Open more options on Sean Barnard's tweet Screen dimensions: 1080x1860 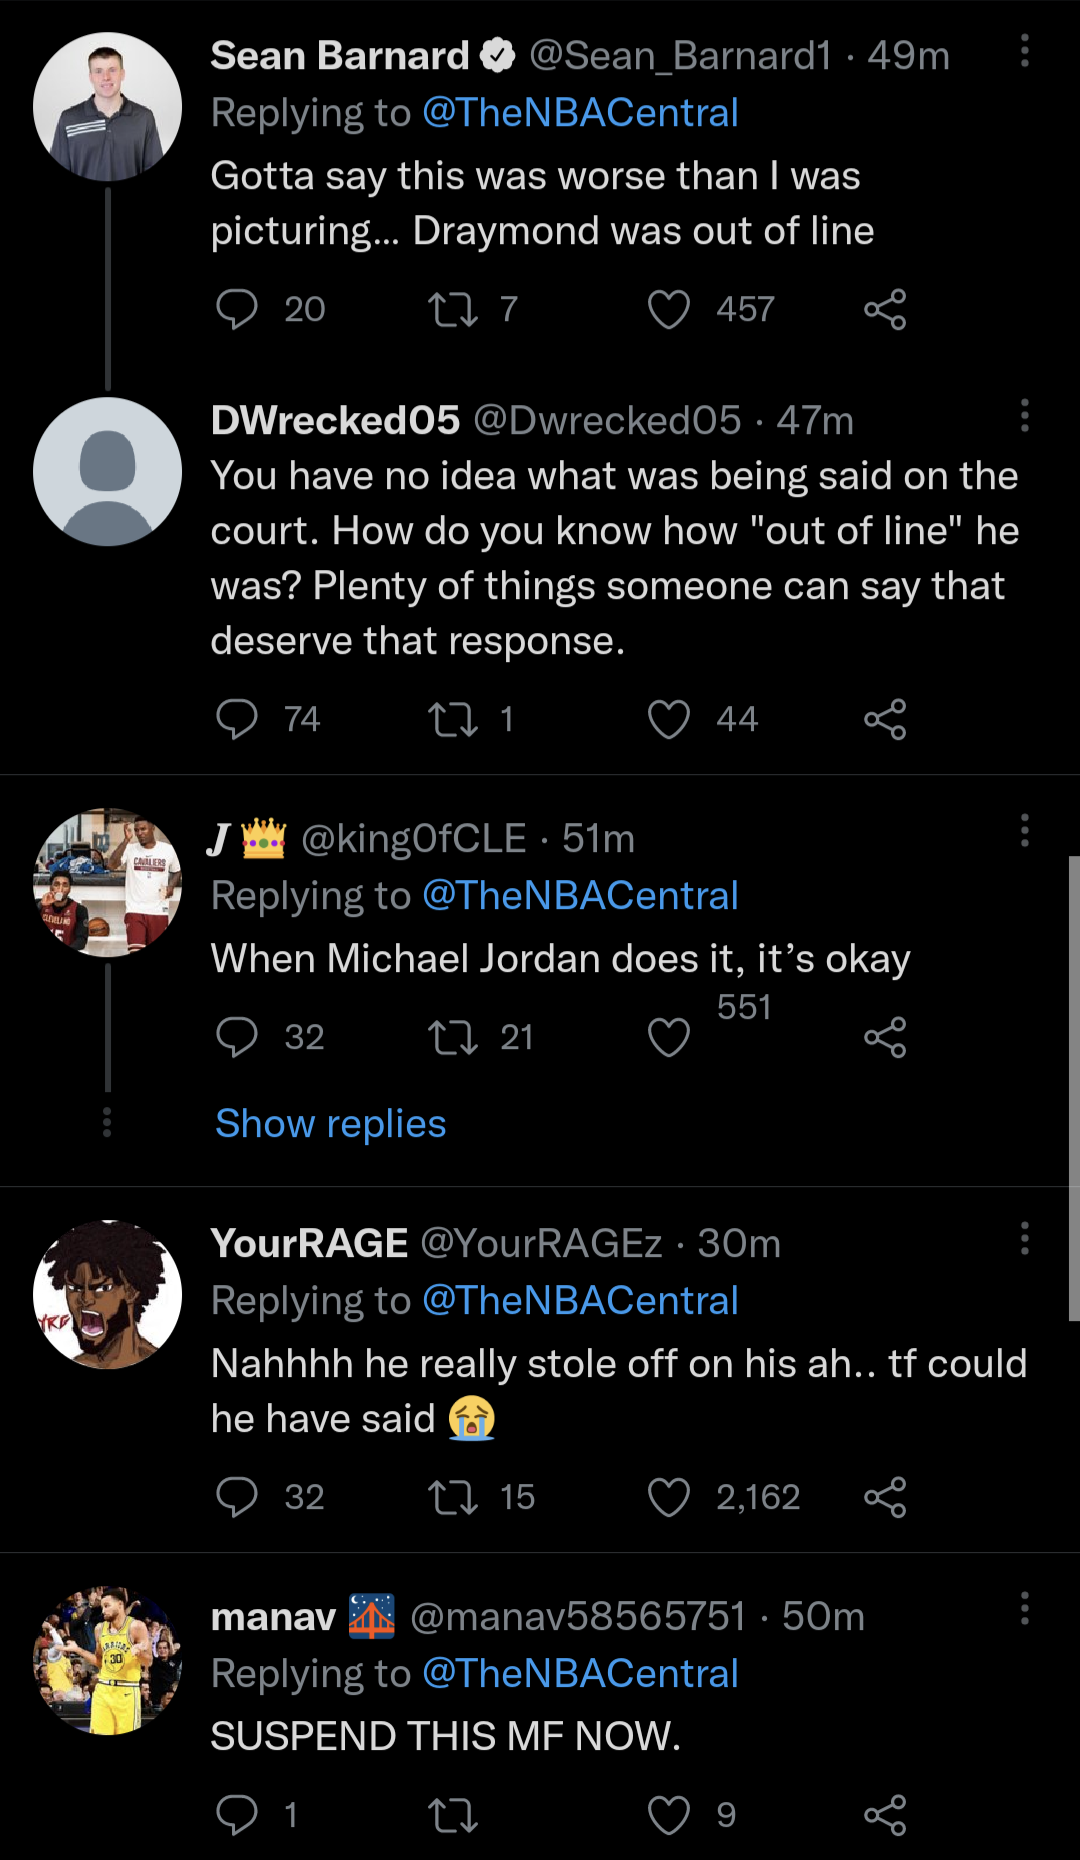coord(1024,51)
